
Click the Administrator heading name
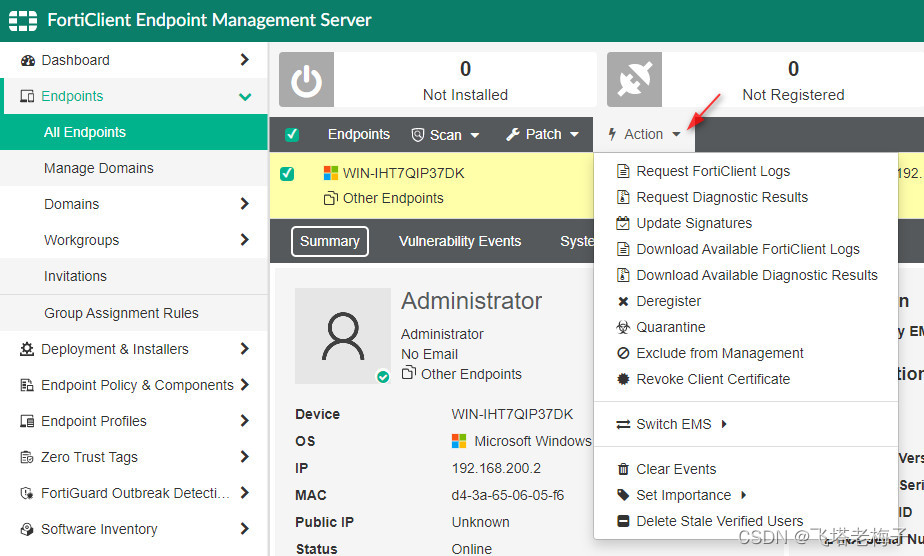click(471, 301)
